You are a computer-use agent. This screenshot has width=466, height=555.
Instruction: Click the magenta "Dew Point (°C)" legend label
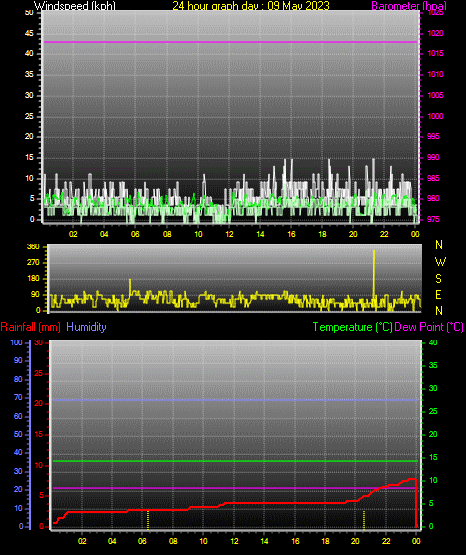429,327
